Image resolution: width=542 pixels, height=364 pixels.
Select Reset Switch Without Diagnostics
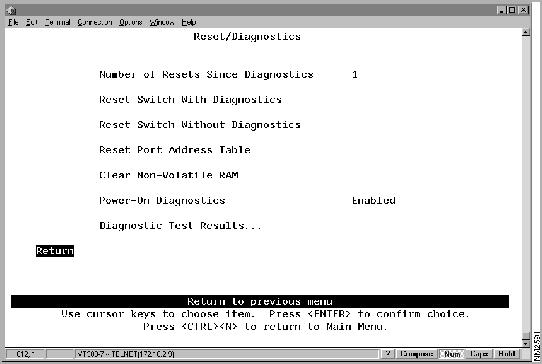[x=200, y=125]
